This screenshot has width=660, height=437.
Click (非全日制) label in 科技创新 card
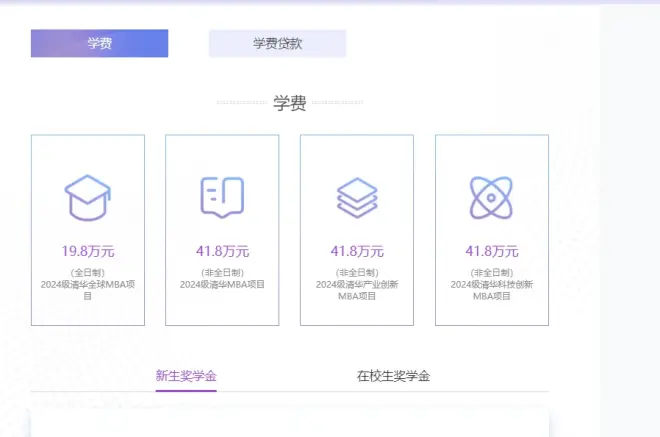tap(491, 272)
